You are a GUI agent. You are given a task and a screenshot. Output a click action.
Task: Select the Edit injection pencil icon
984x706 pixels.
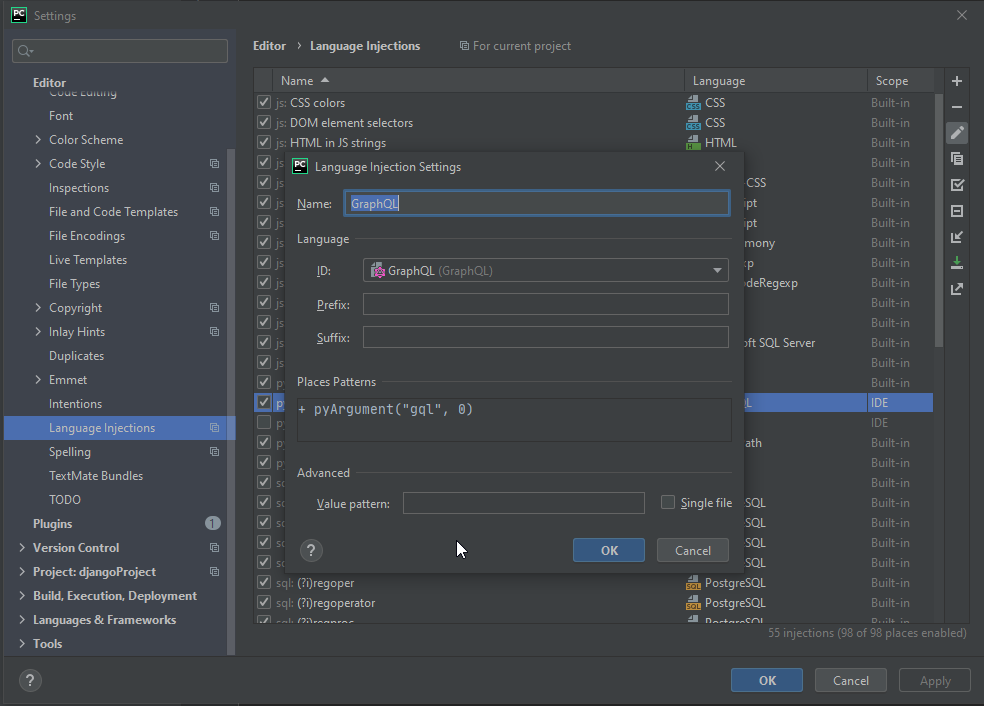957,132
